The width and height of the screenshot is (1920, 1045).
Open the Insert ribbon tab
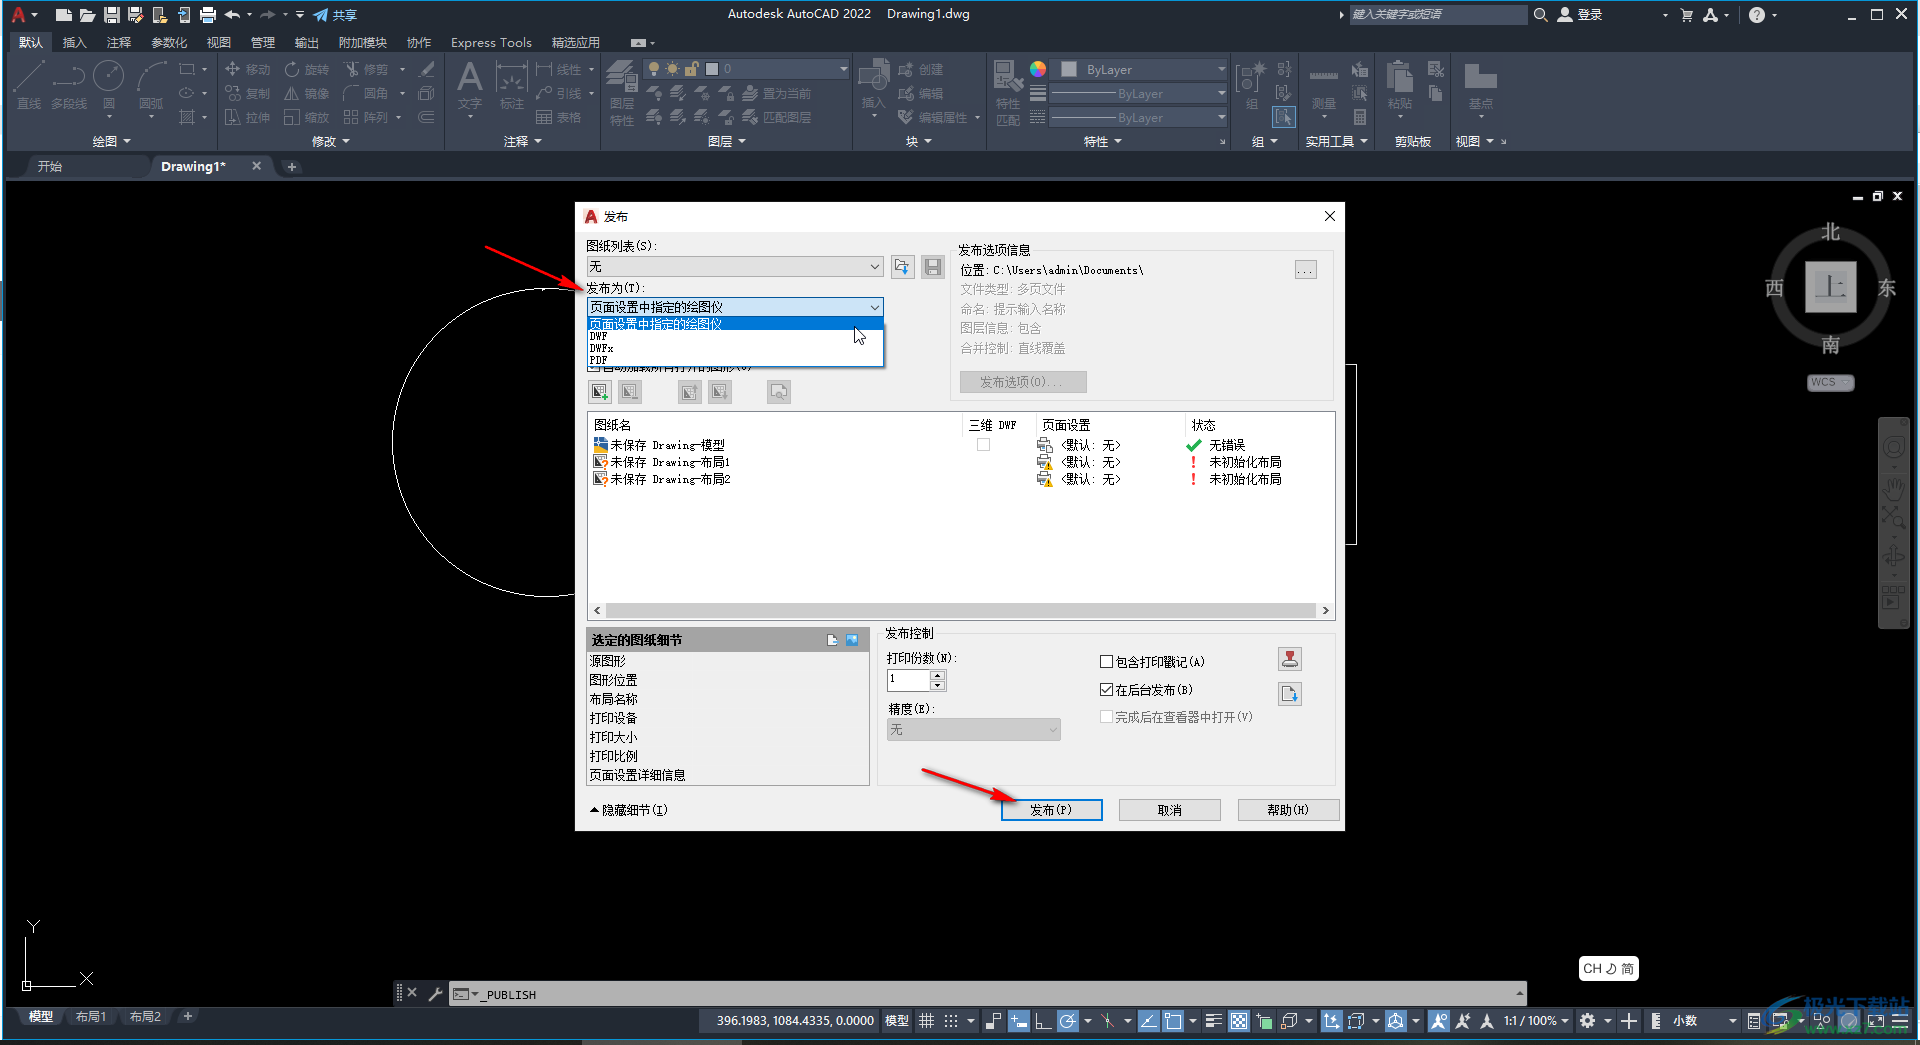pos(74,42)
